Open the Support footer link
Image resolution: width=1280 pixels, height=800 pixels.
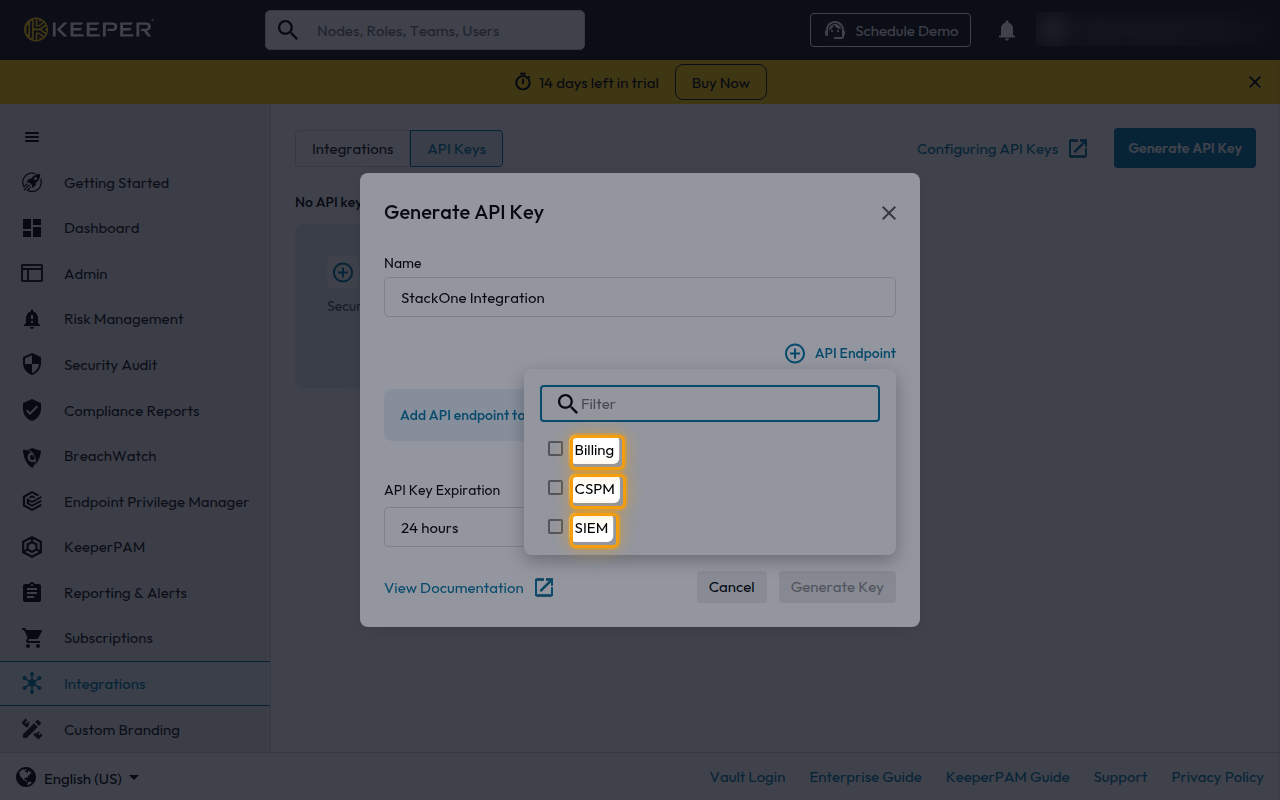click(x=1120, y=777)
